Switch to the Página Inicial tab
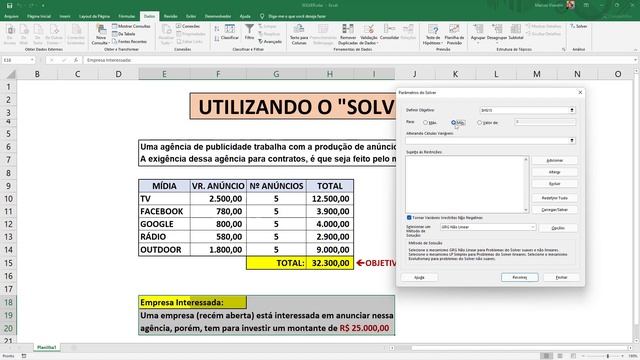Viewport: 640px width, 360px height. (39, 16)
